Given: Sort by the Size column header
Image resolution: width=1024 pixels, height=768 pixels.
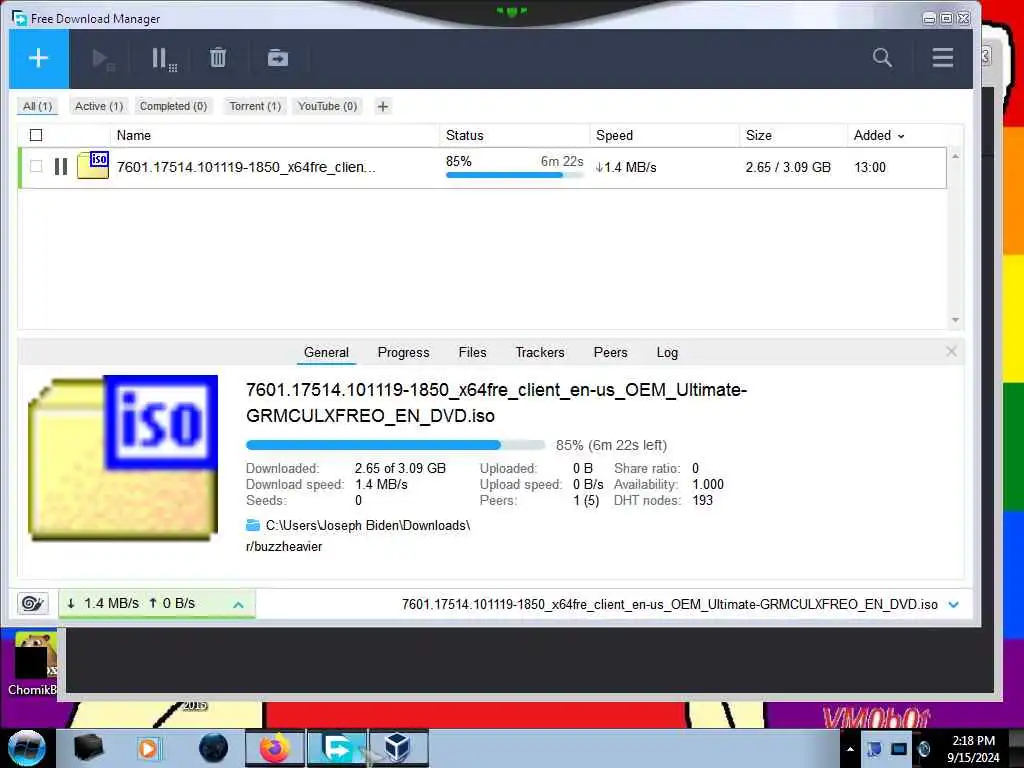Looking at the screenshot, I should (x=758, y=135).
